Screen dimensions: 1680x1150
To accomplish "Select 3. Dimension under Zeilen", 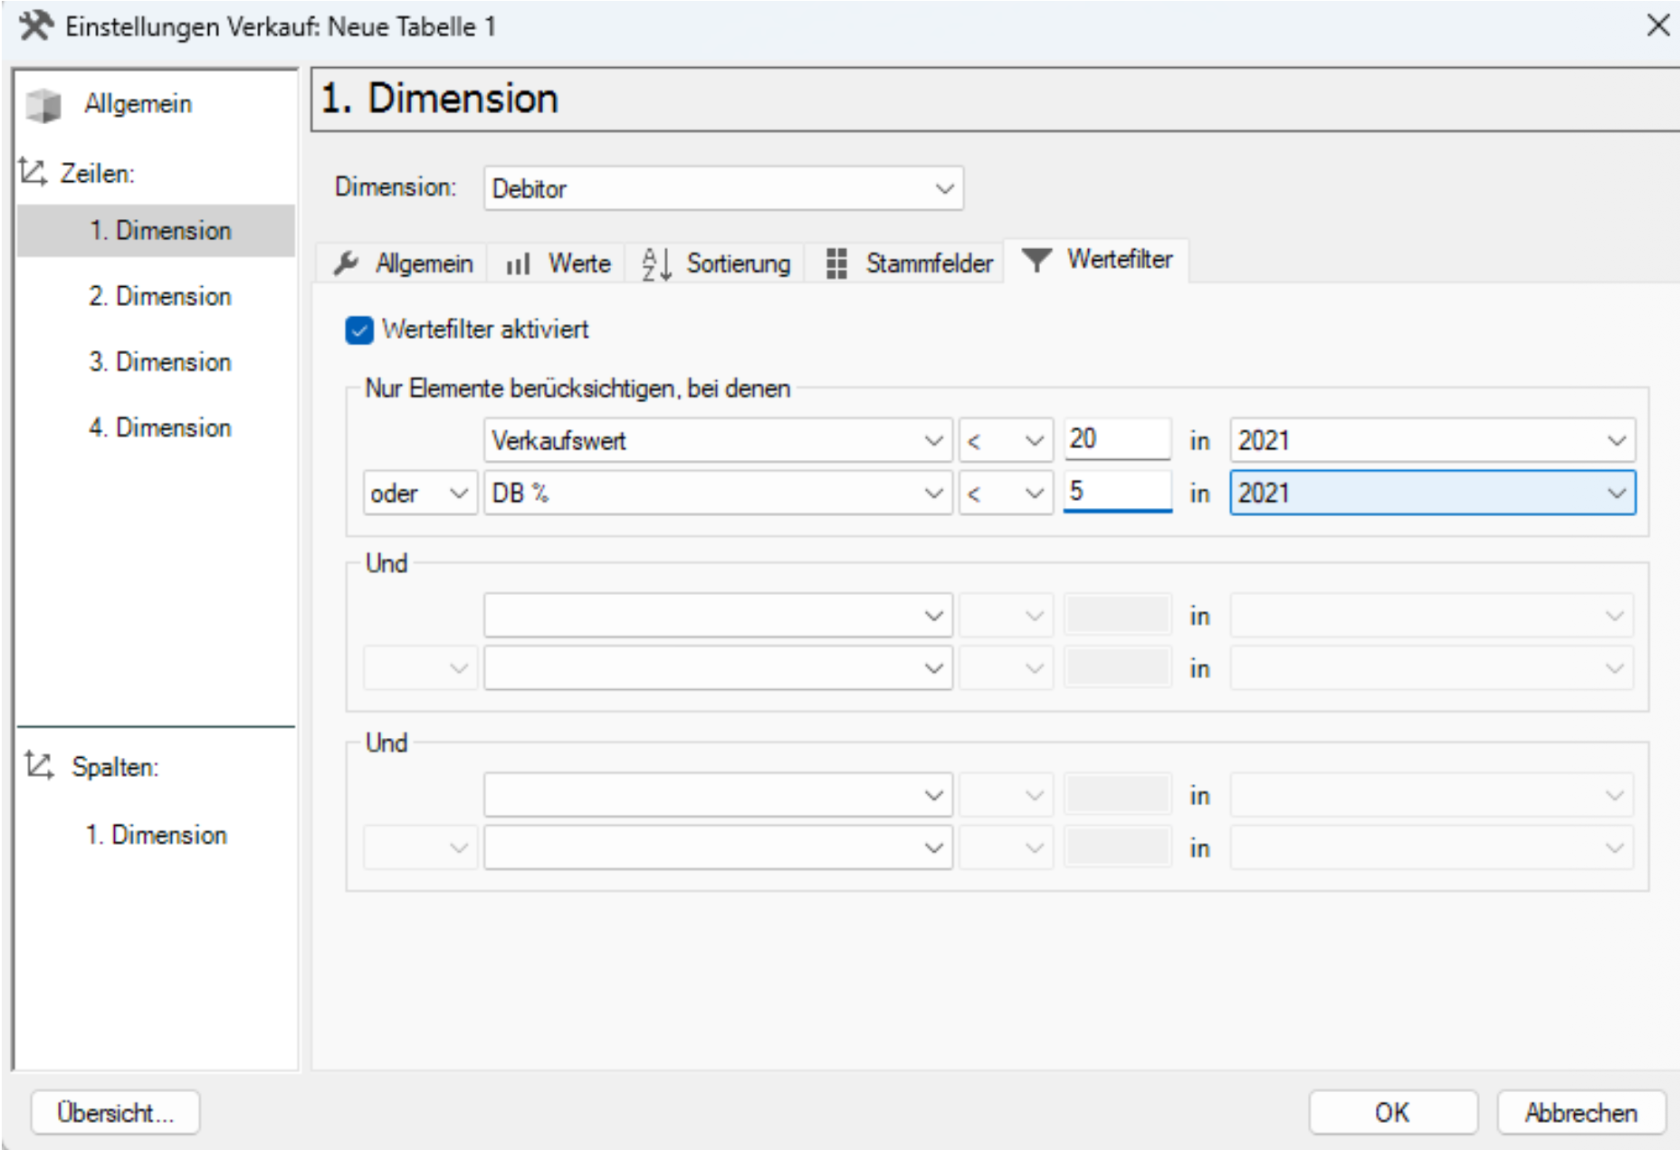I will pos(157,362).
